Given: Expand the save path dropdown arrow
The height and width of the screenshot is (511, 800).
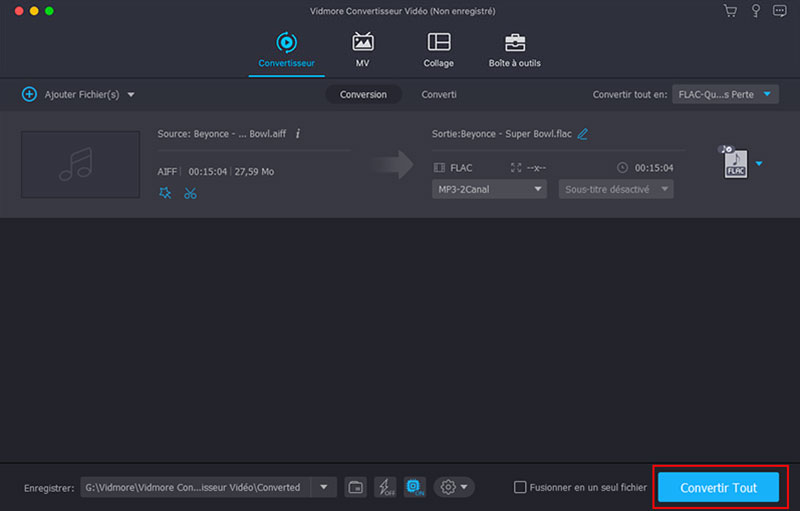Looking at the screenshot, I should click(x=324, y=488).
